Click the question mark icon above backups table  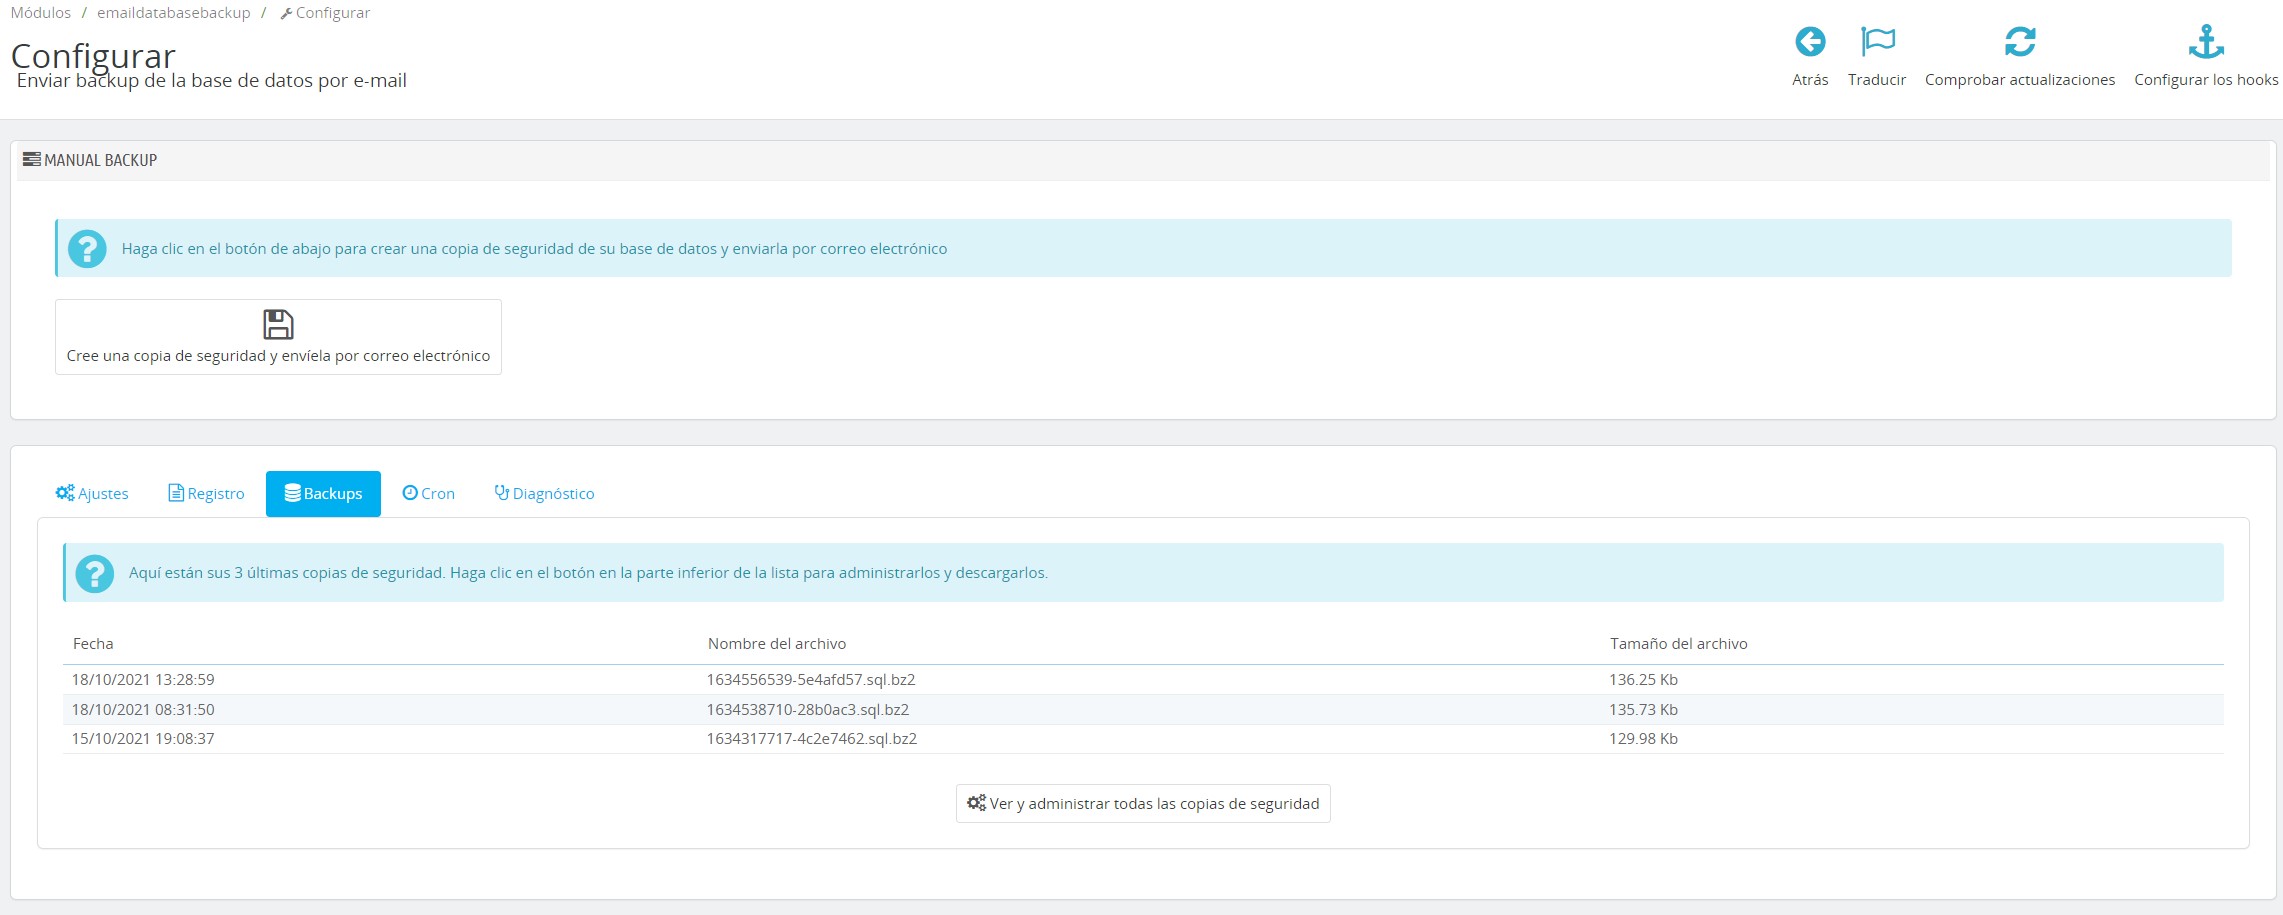[x=95, y=574]
